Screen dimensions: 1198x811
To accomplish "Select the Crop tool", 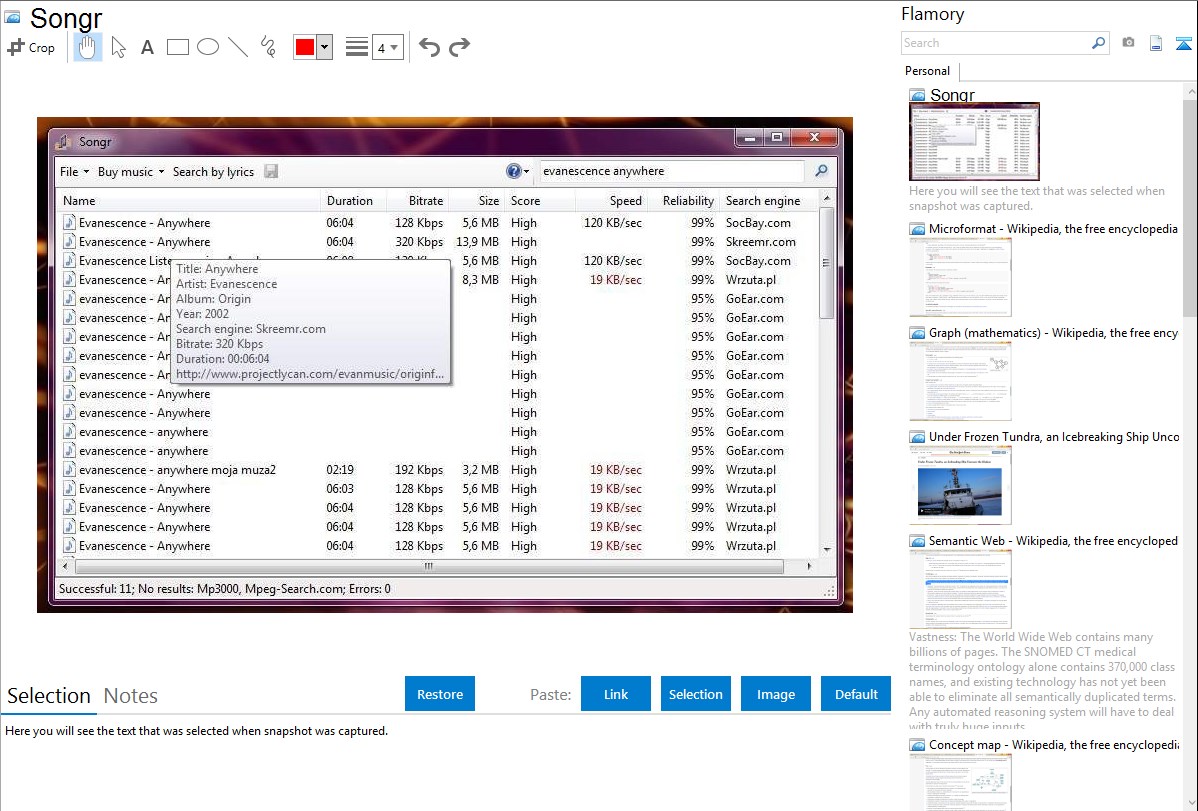I will 31,47.
